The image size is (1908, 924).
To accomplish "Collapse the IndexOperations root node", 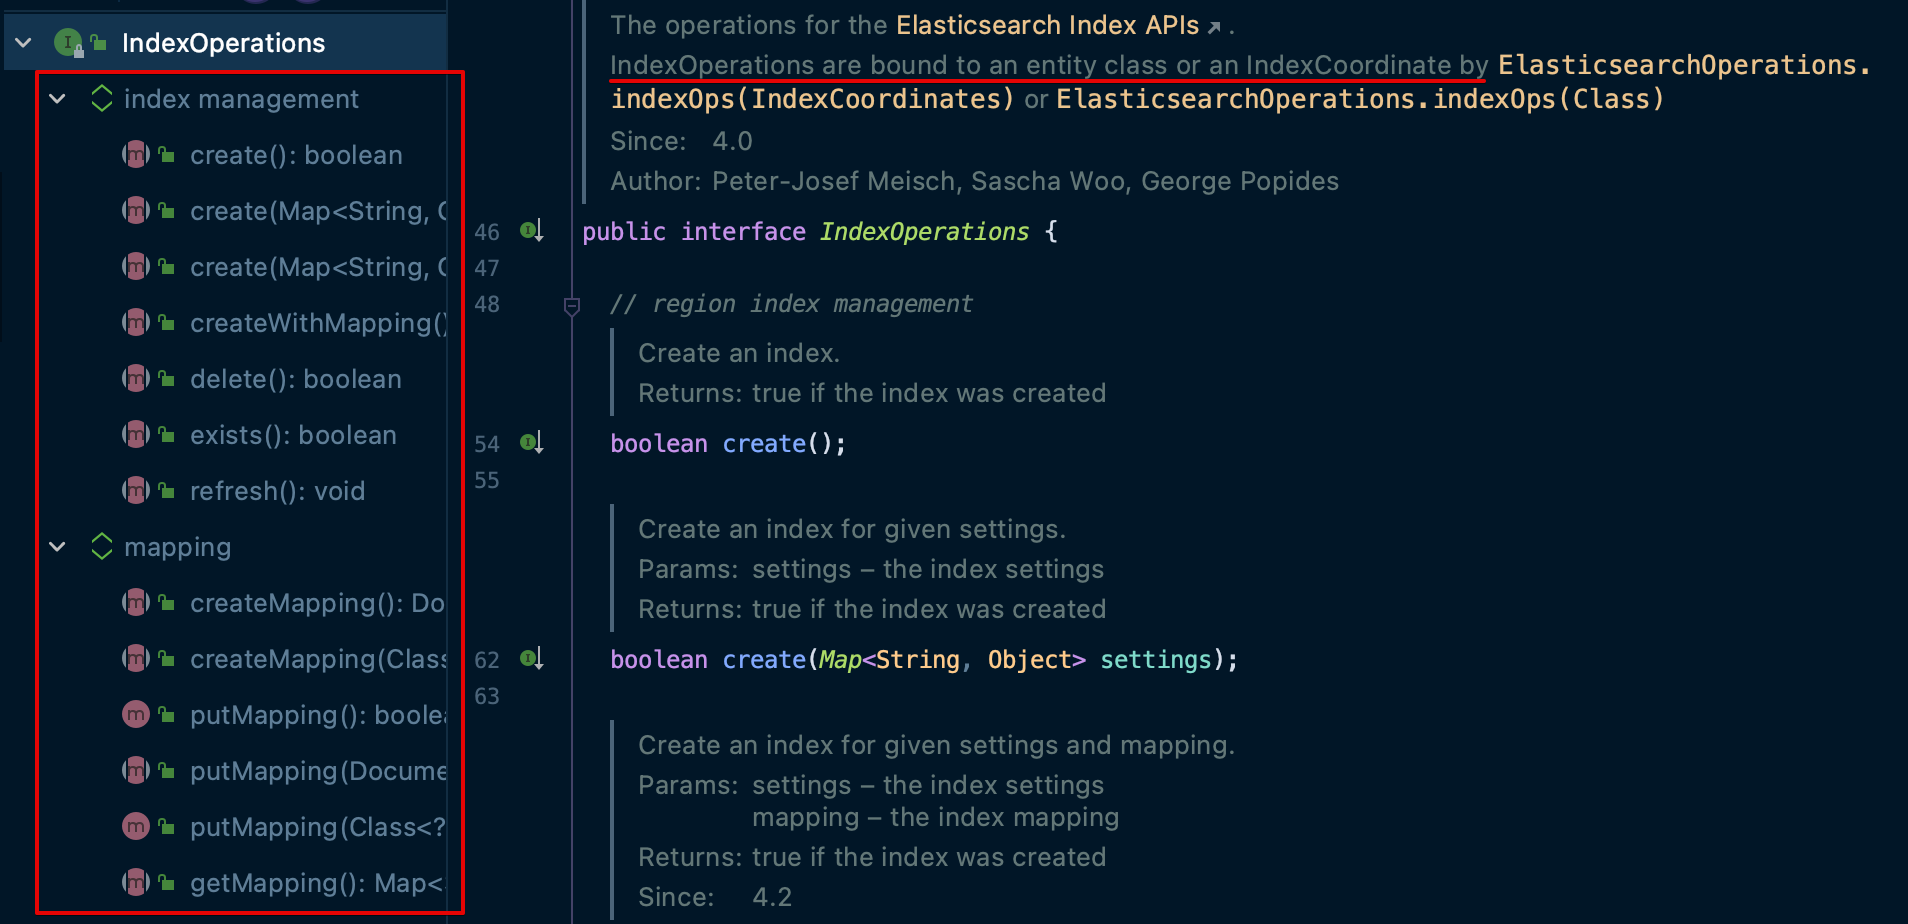I will coord(24,43).
